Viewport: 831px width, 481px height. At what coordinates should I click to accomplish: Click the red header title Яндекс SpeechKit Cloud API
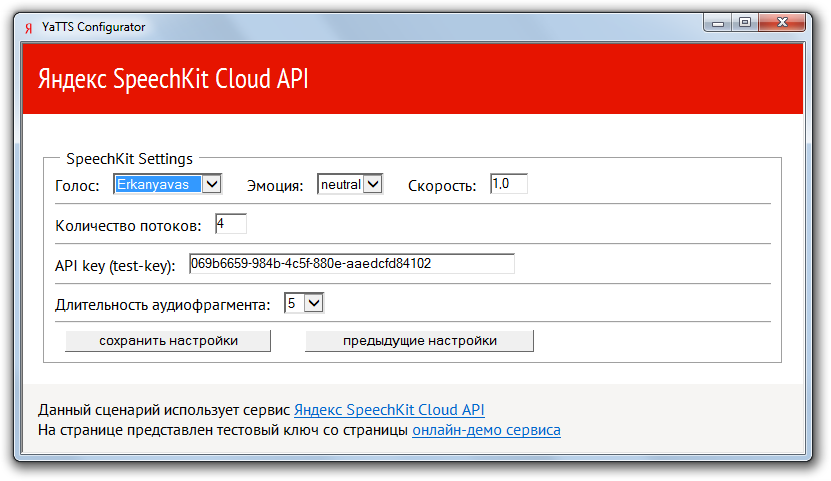(173, 80)
